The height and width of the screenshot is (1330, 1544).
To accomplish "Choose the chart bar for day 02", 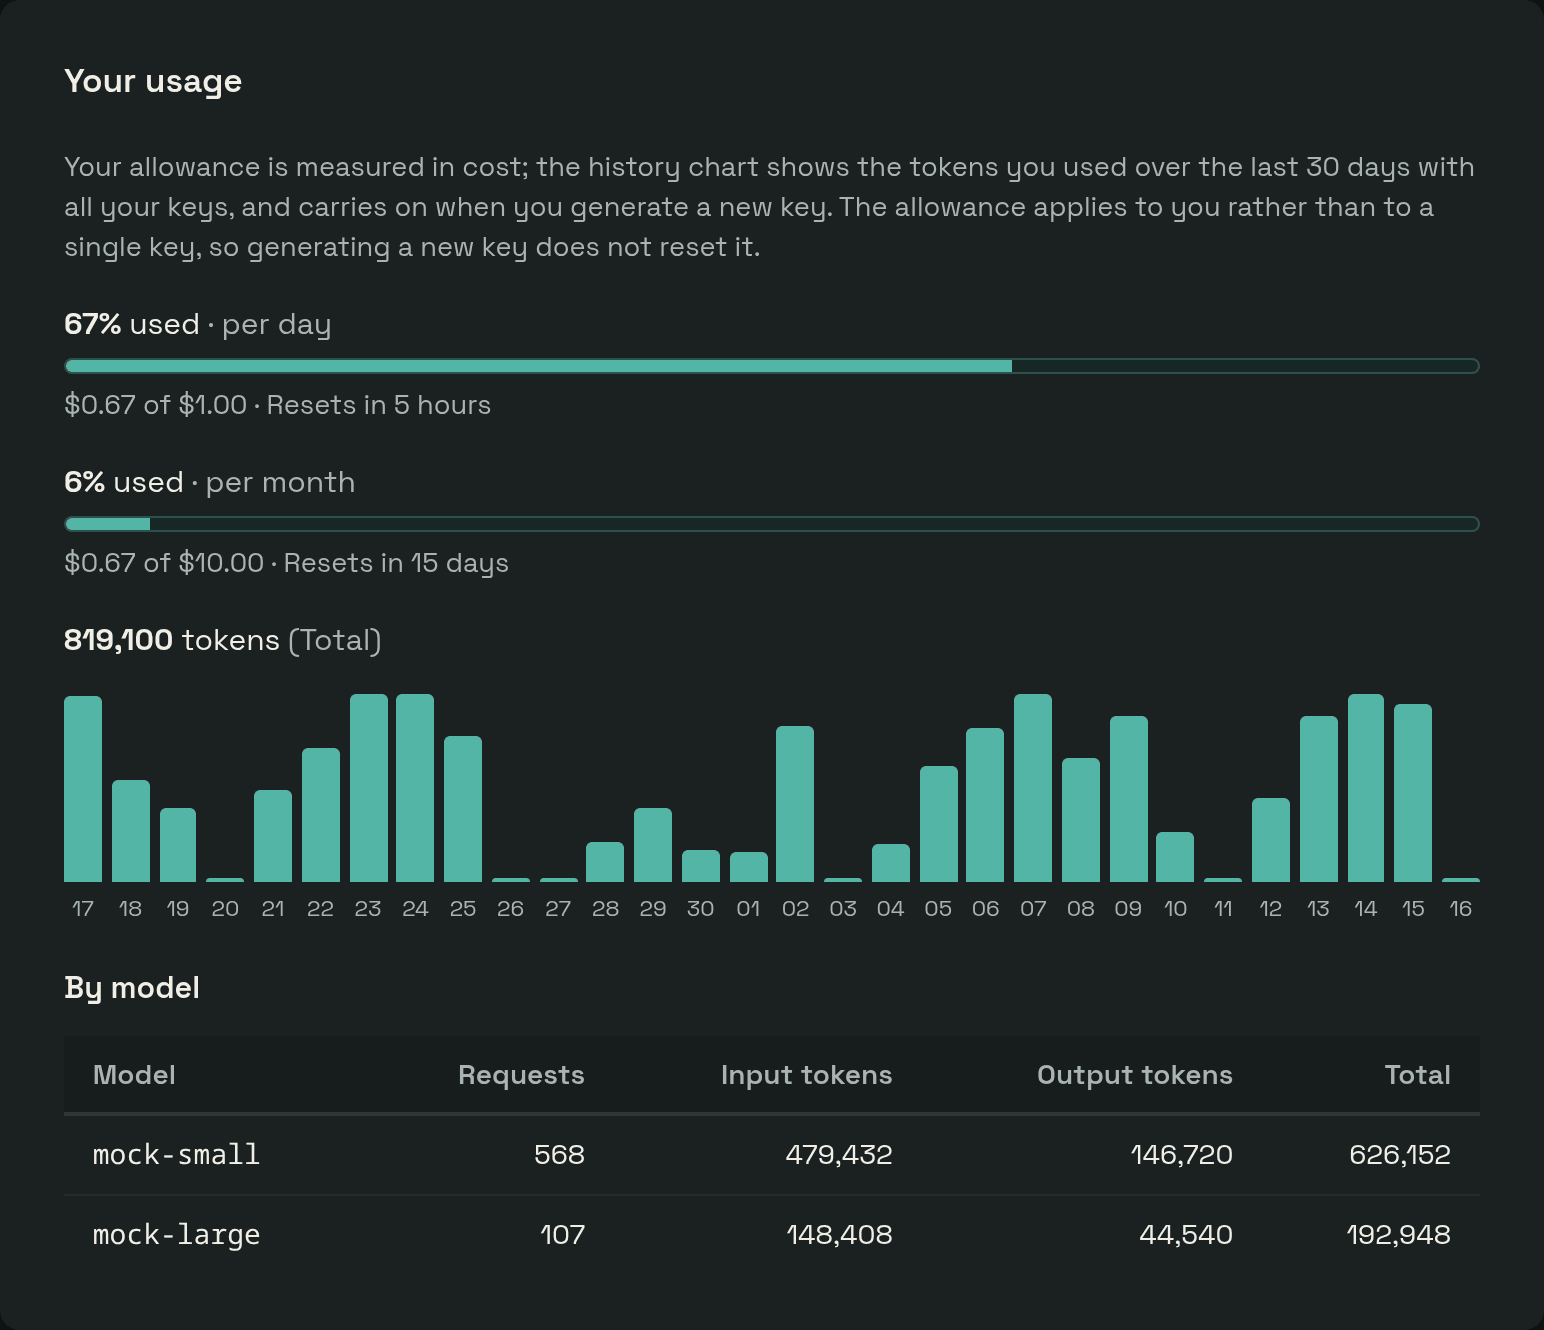I will (795, 804).
